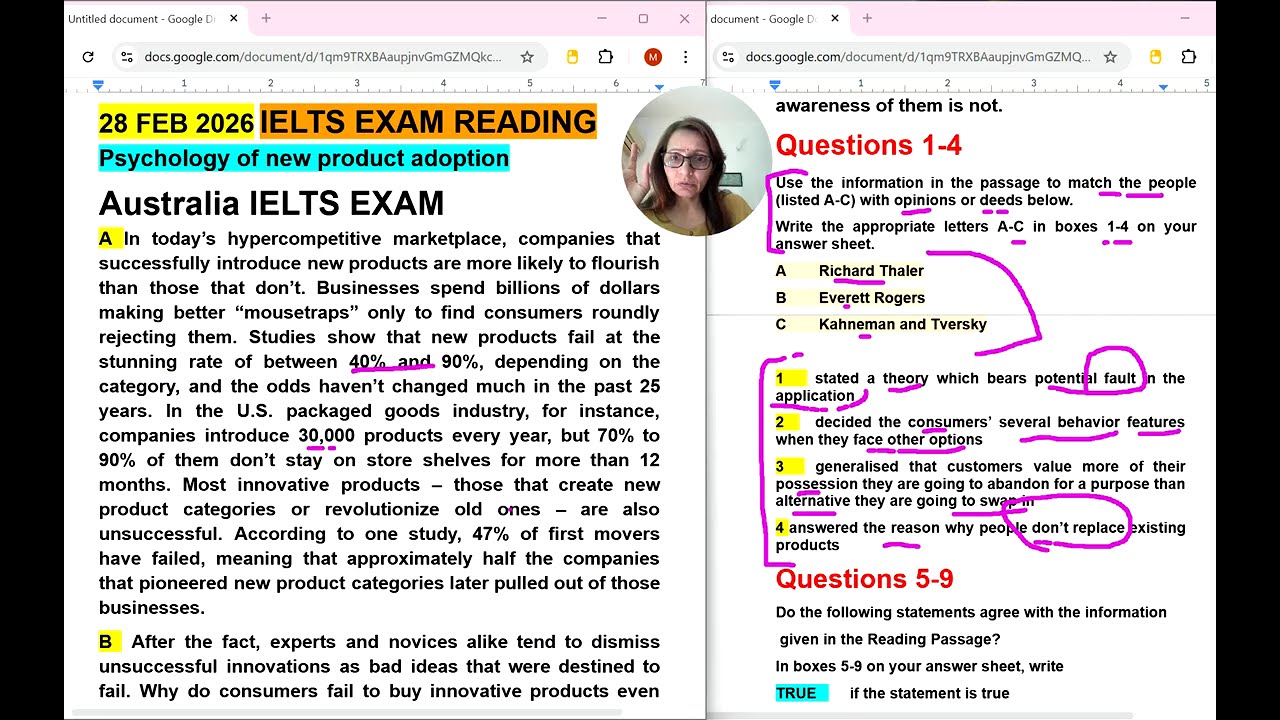Click "if the statement is true" text
Viewport: 1280px width, 720px height.
click(x=929, y=693)
